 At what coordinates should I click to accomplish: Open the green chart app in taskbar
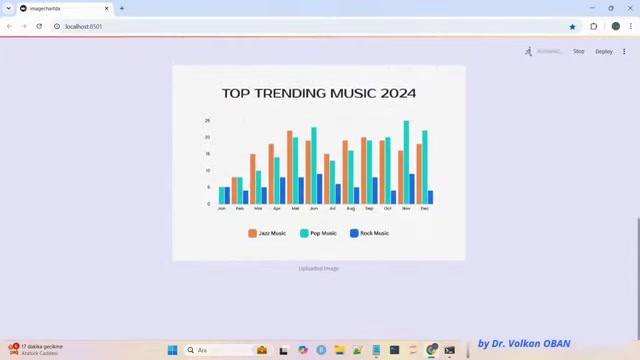click(x=358, y=350)
